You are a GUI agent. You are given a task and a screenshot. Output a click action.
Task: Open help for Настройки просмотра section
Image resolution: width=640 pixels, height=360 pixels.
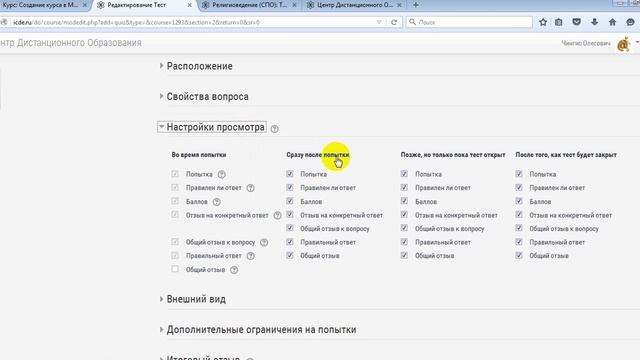pos(274,129)
